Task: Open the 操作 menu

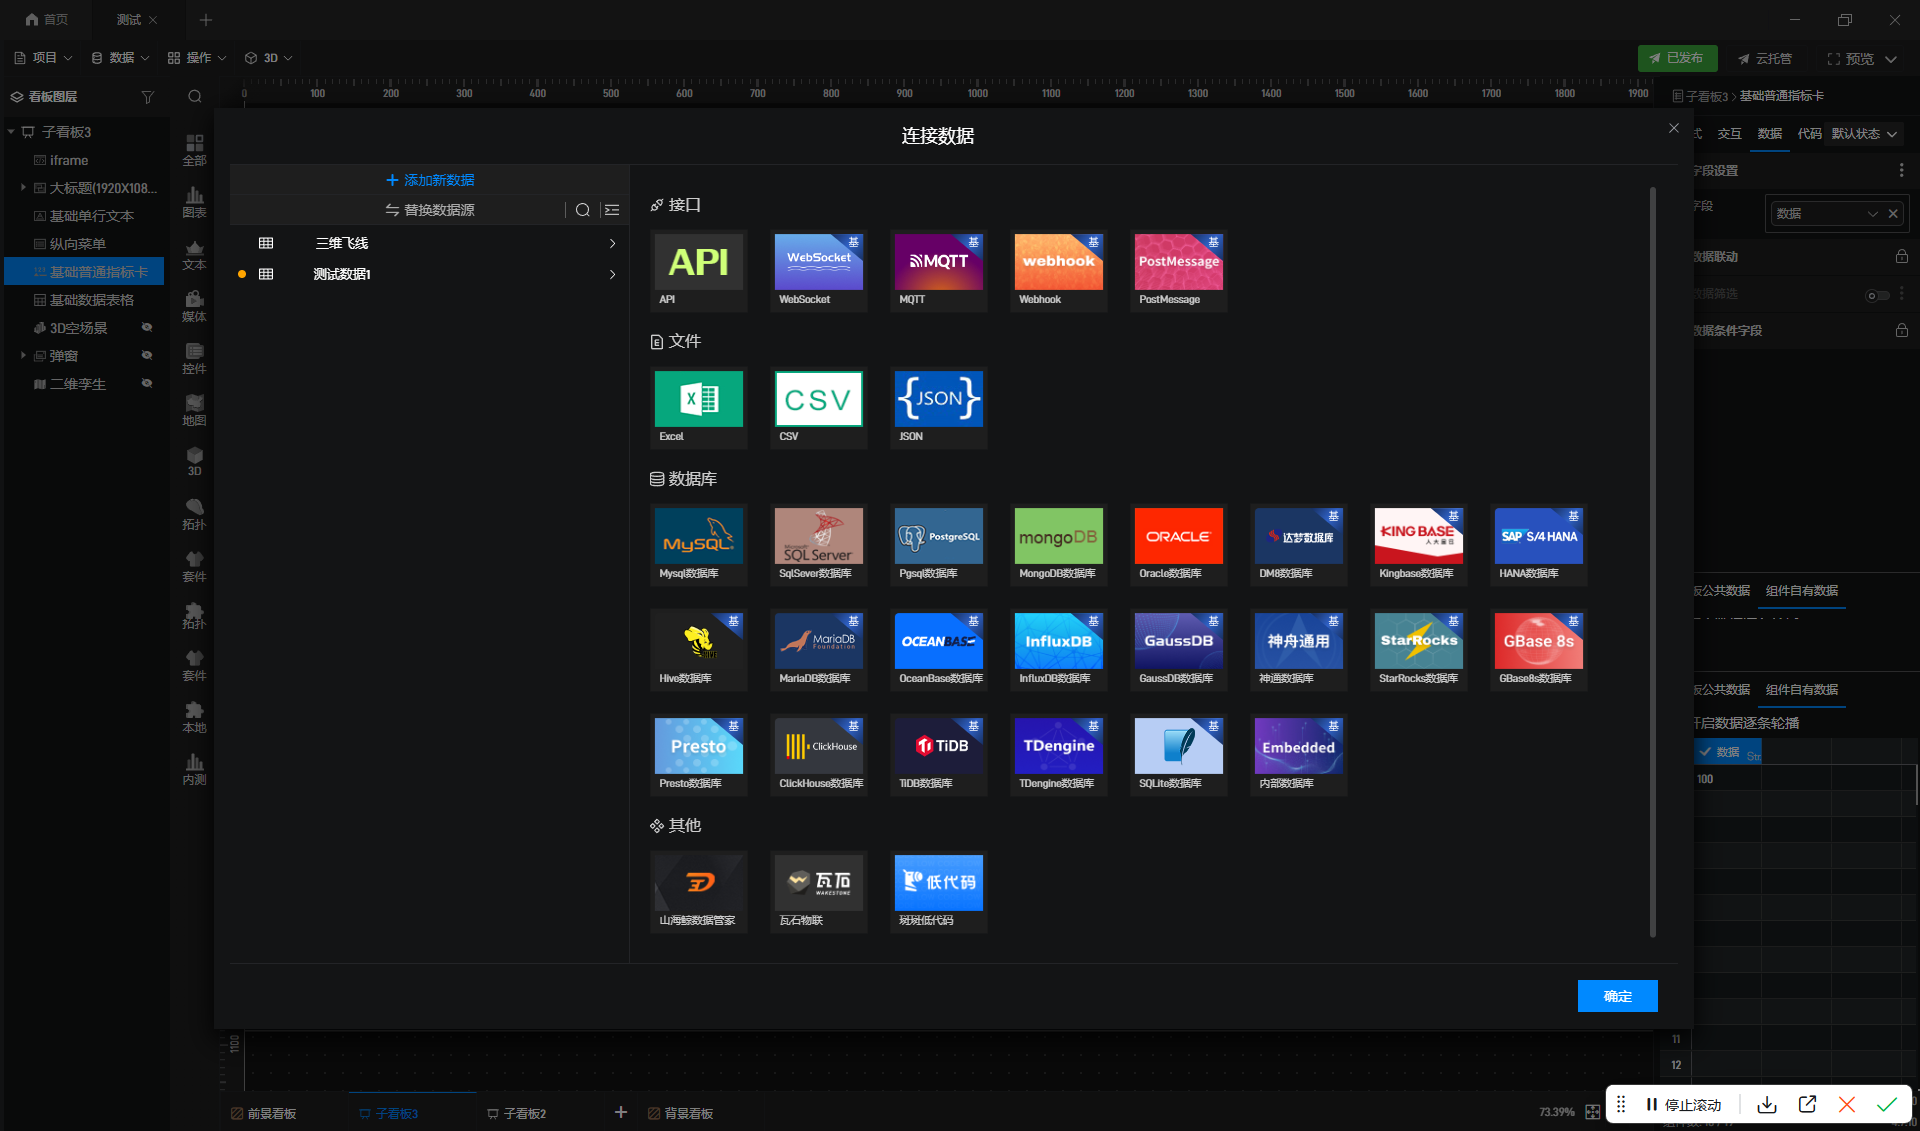Action: (x=197, y=58)
